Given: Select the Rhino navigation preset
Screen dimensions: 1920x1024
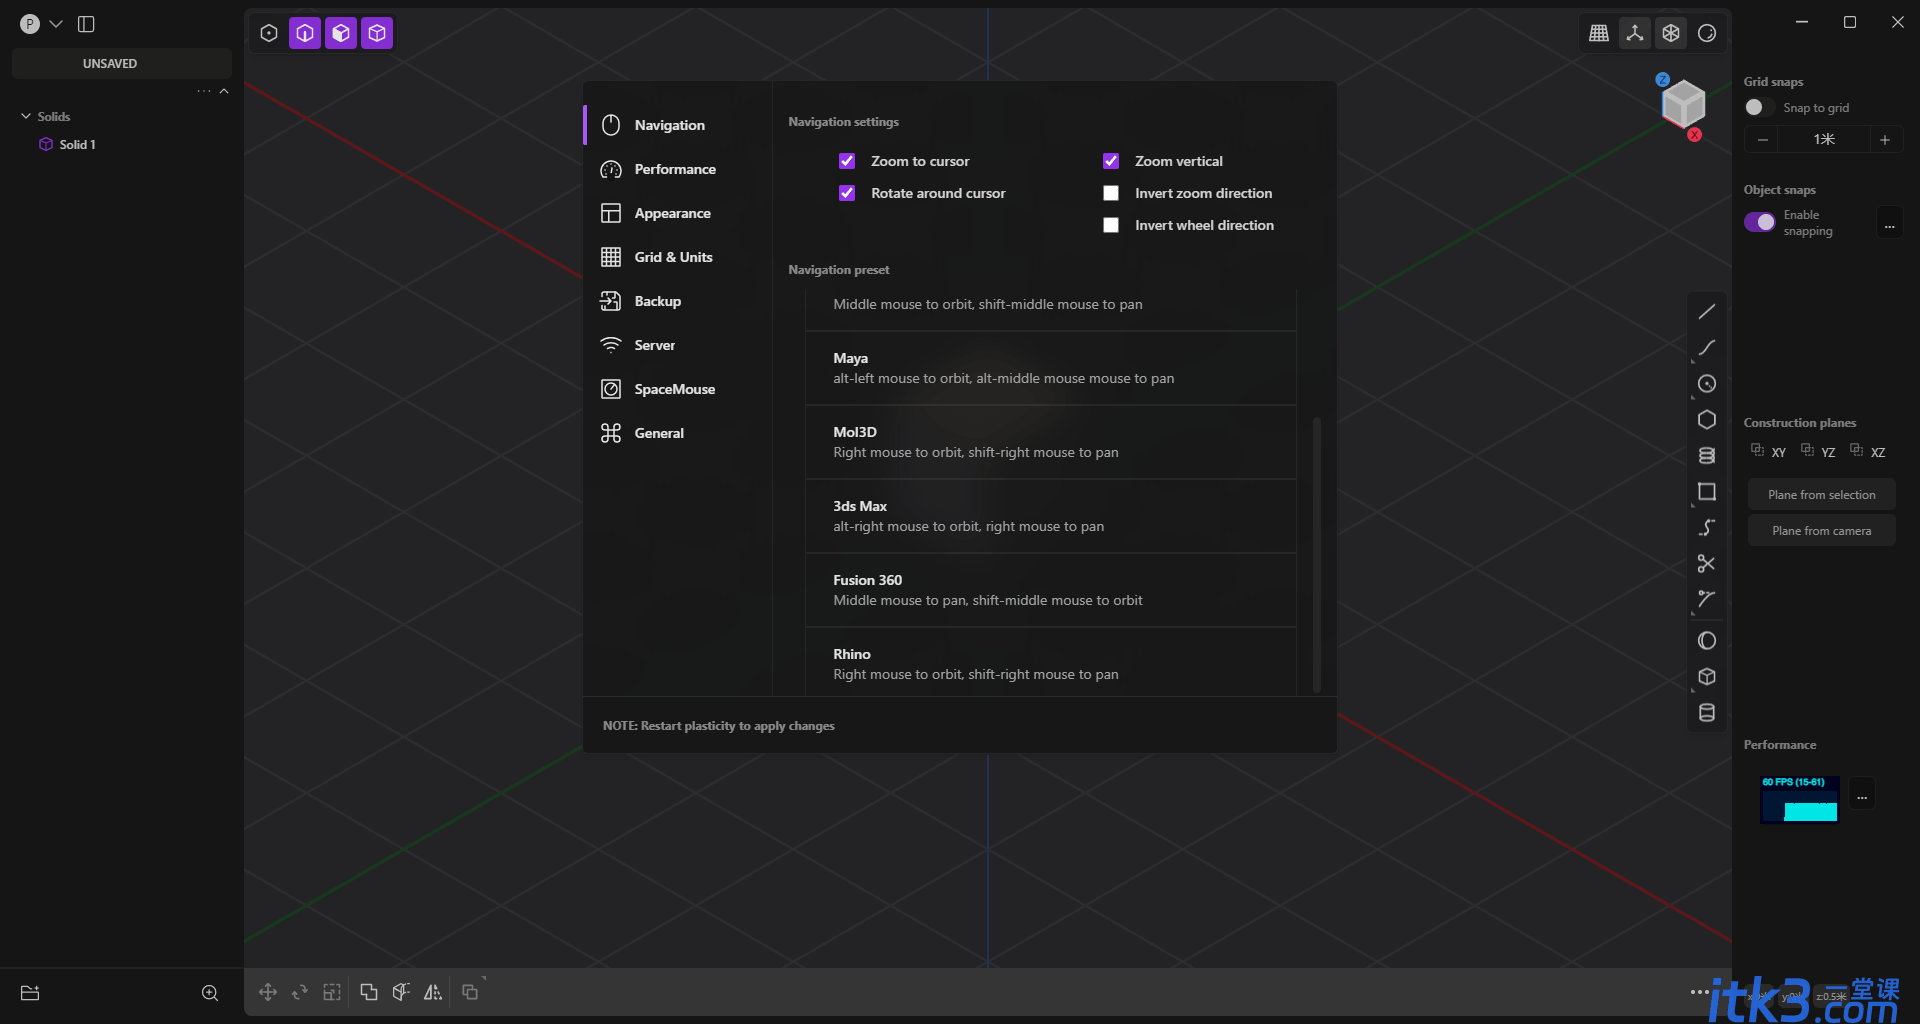Looking at the screenshot, I should 1051,663.
